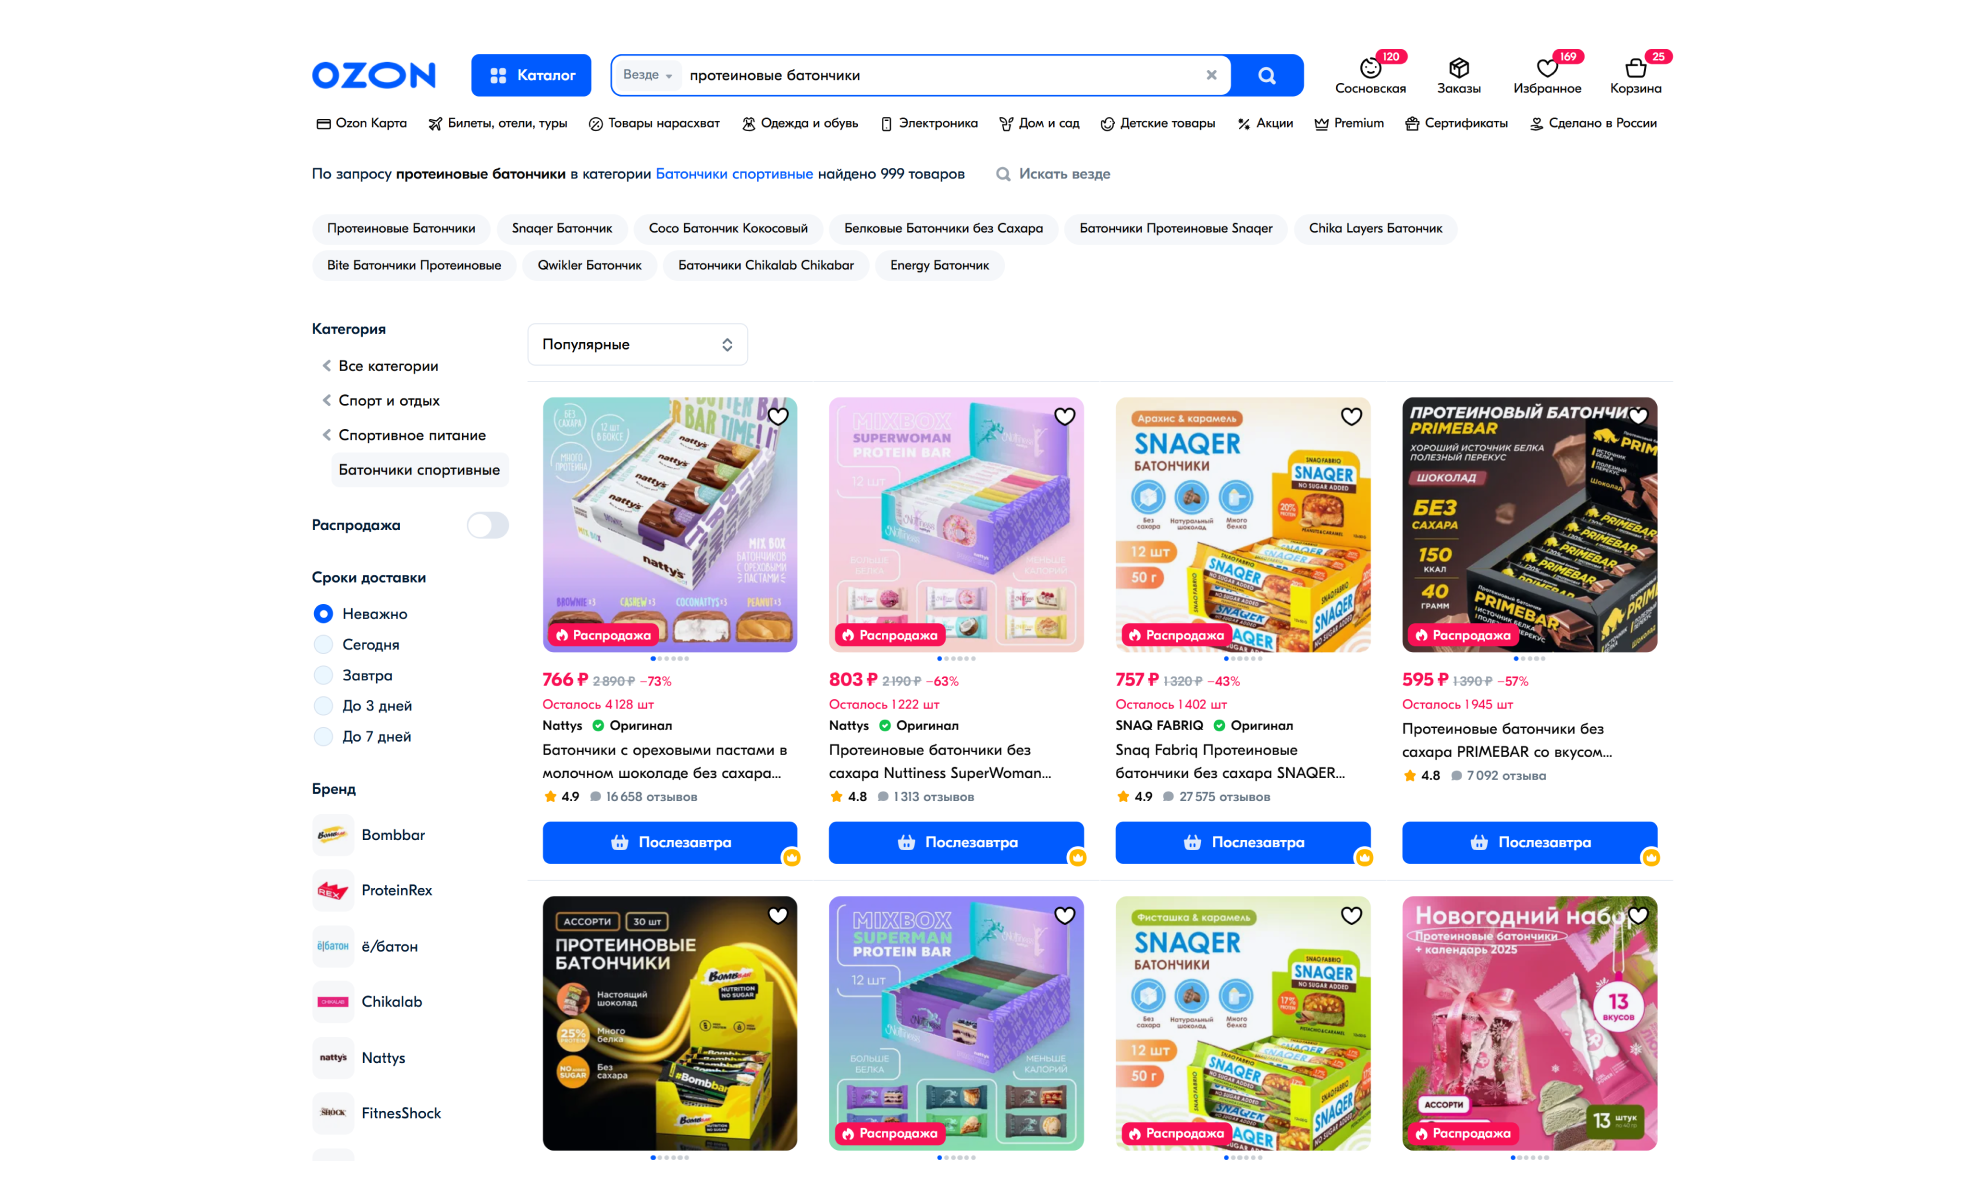
Task: Follow the Батончики спортивные category link
Action: click(734, 174)
